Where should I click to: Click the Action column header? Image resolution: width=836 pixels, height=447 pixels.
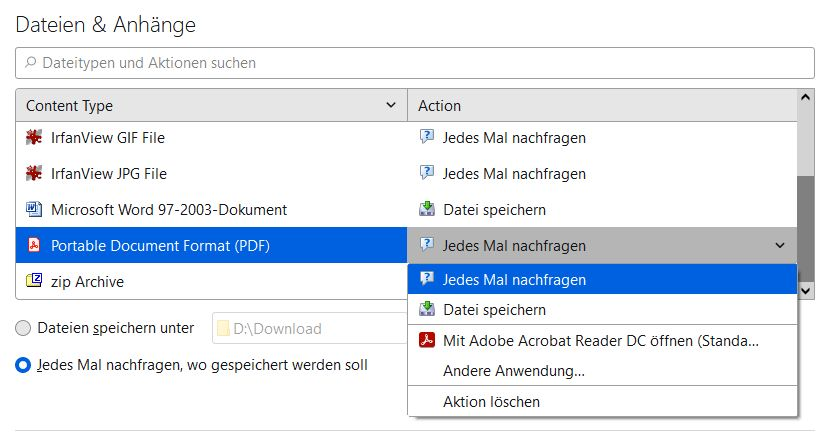coord(600,106)
